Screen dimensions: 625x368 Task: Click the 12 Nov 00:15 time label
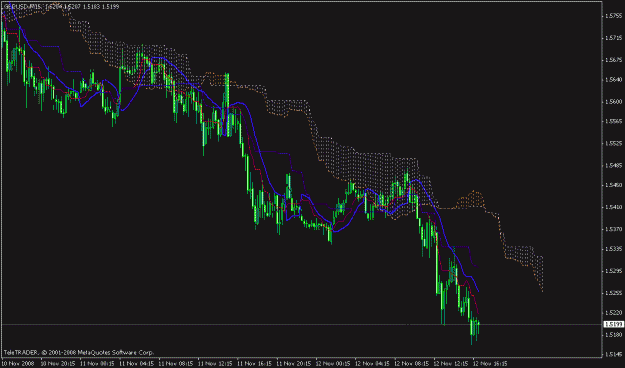333,364
